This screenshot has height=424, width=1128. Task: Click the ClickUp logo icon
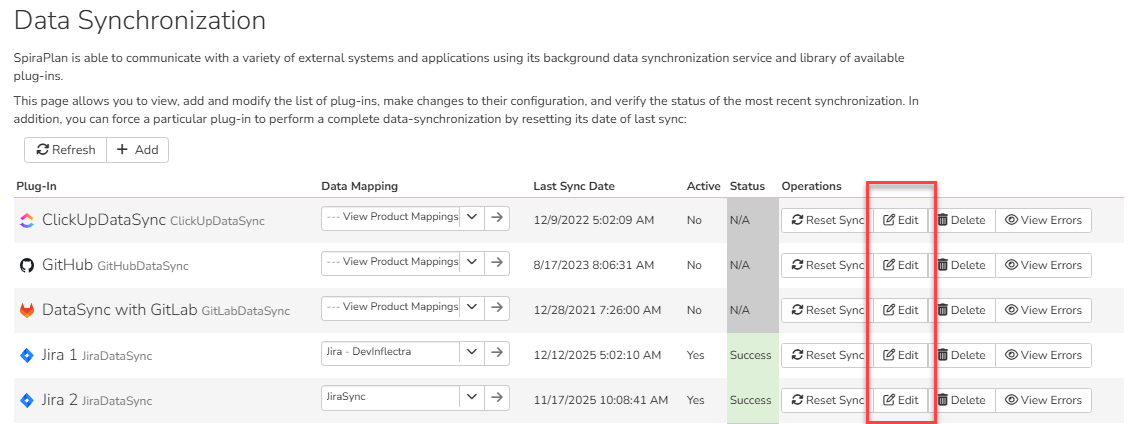coord(27,220)
